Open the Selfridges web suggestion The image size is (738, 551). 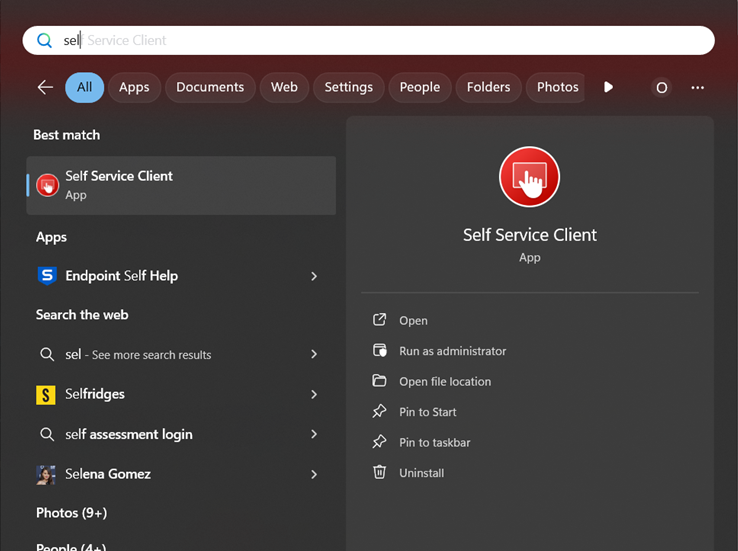[181, 394]
